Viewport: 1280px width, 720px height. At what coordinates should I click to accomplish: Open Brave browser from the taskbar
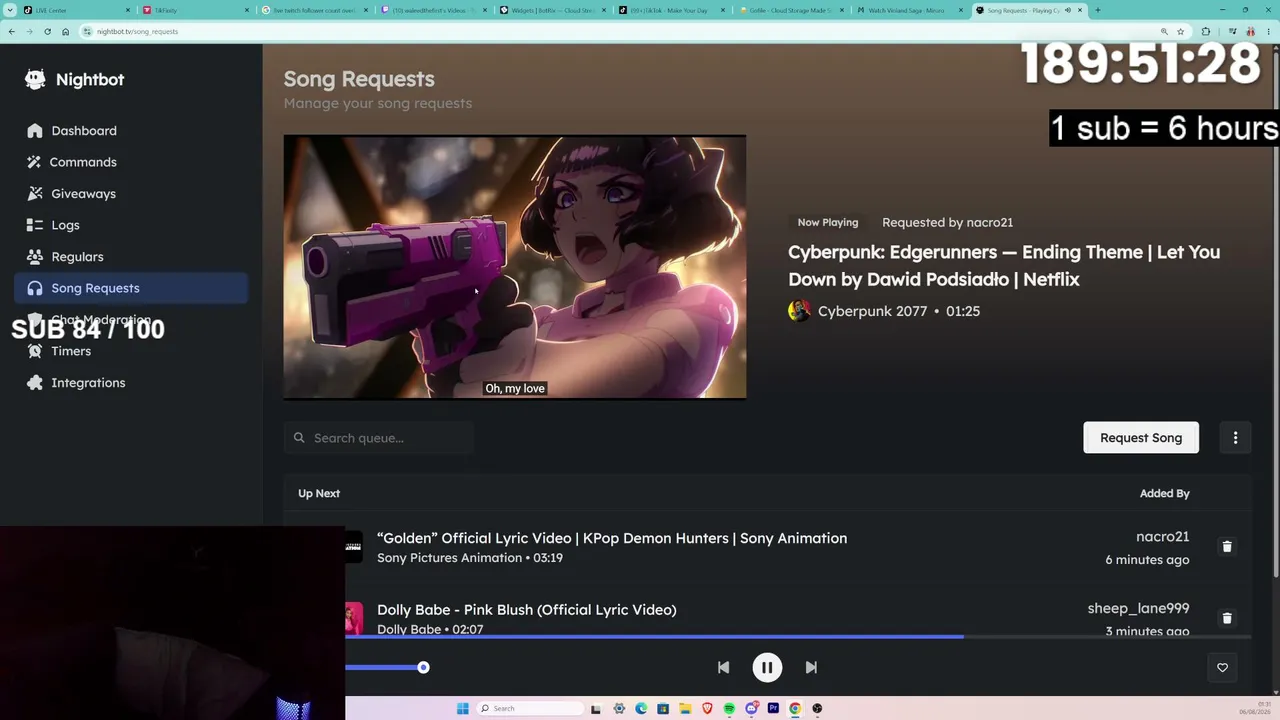click(707, 708)
